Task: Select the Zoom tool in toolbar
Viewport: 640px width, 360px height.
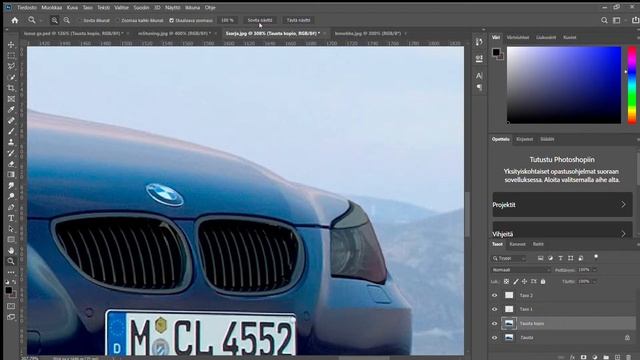Action: 11,261
